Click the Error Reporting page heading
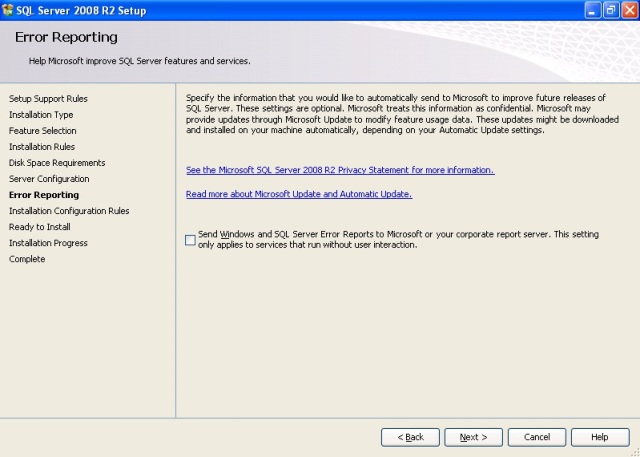The height and width of the screenshot is (457, 640). click(66, 37)
